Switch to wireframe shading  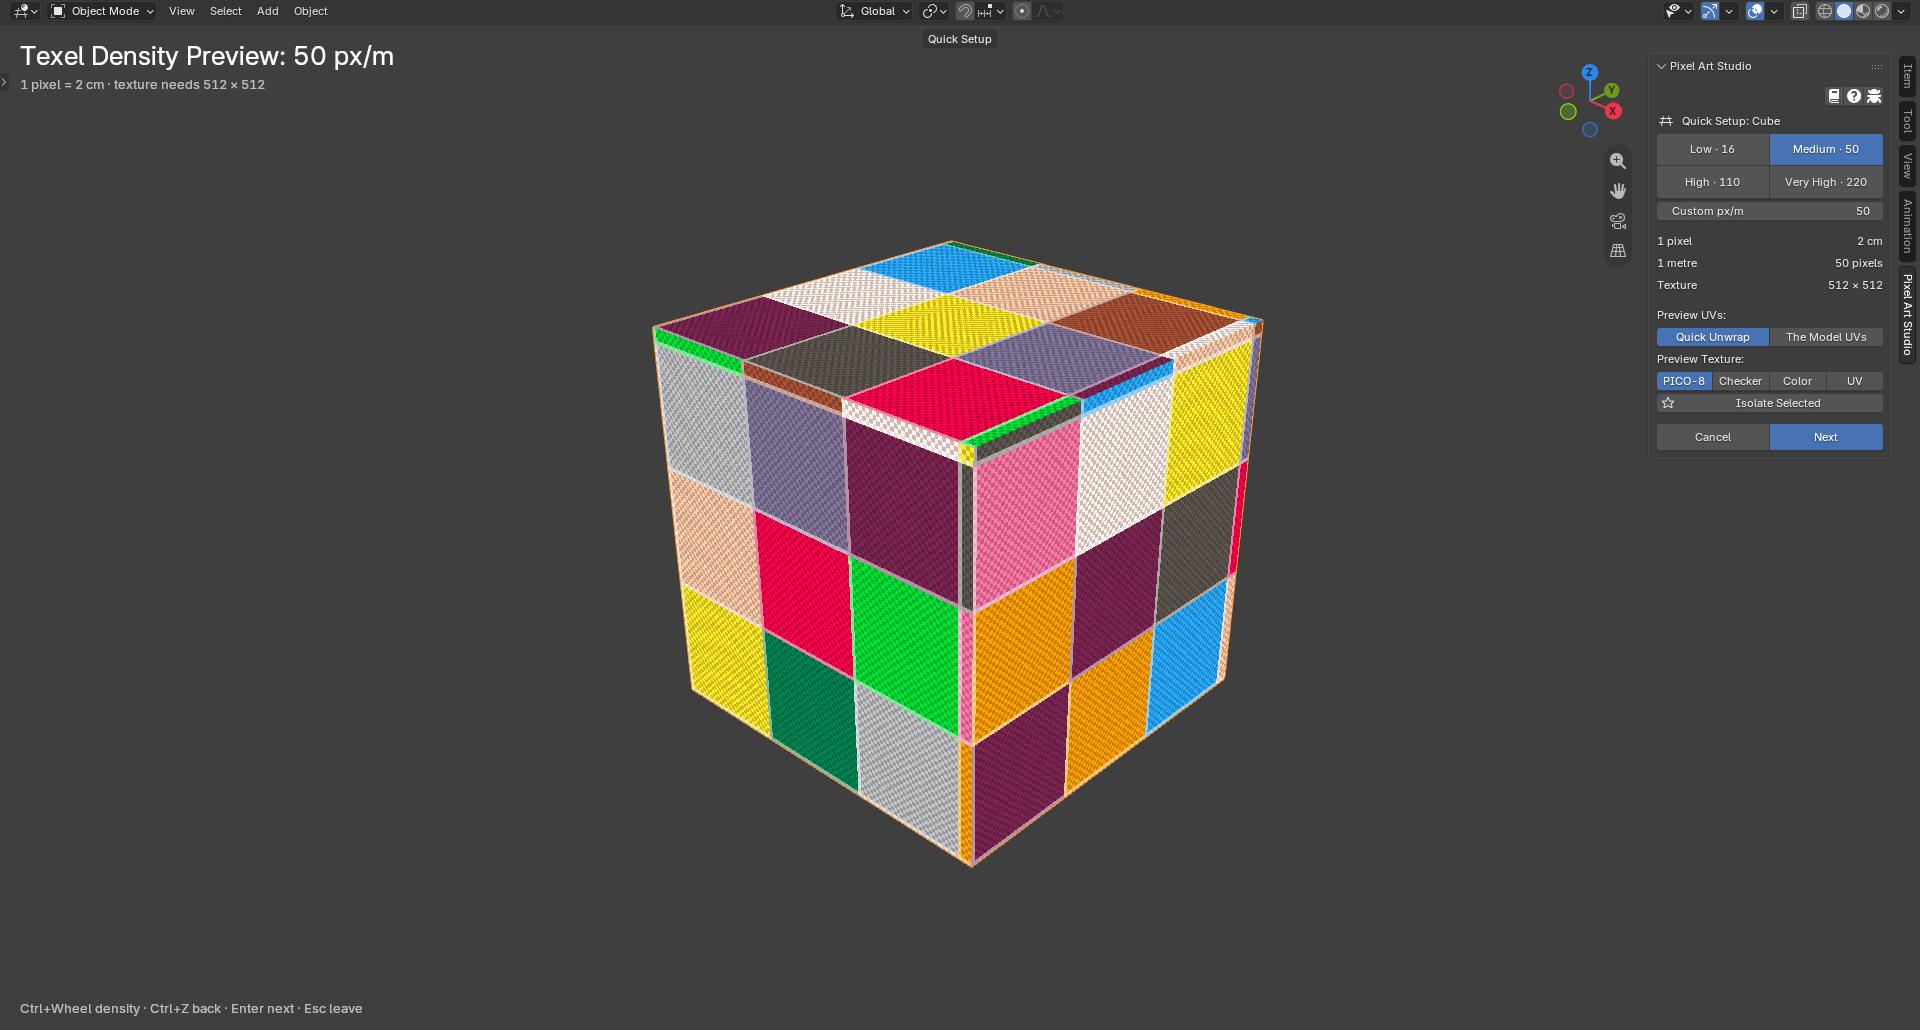(x=1825, y=11)
